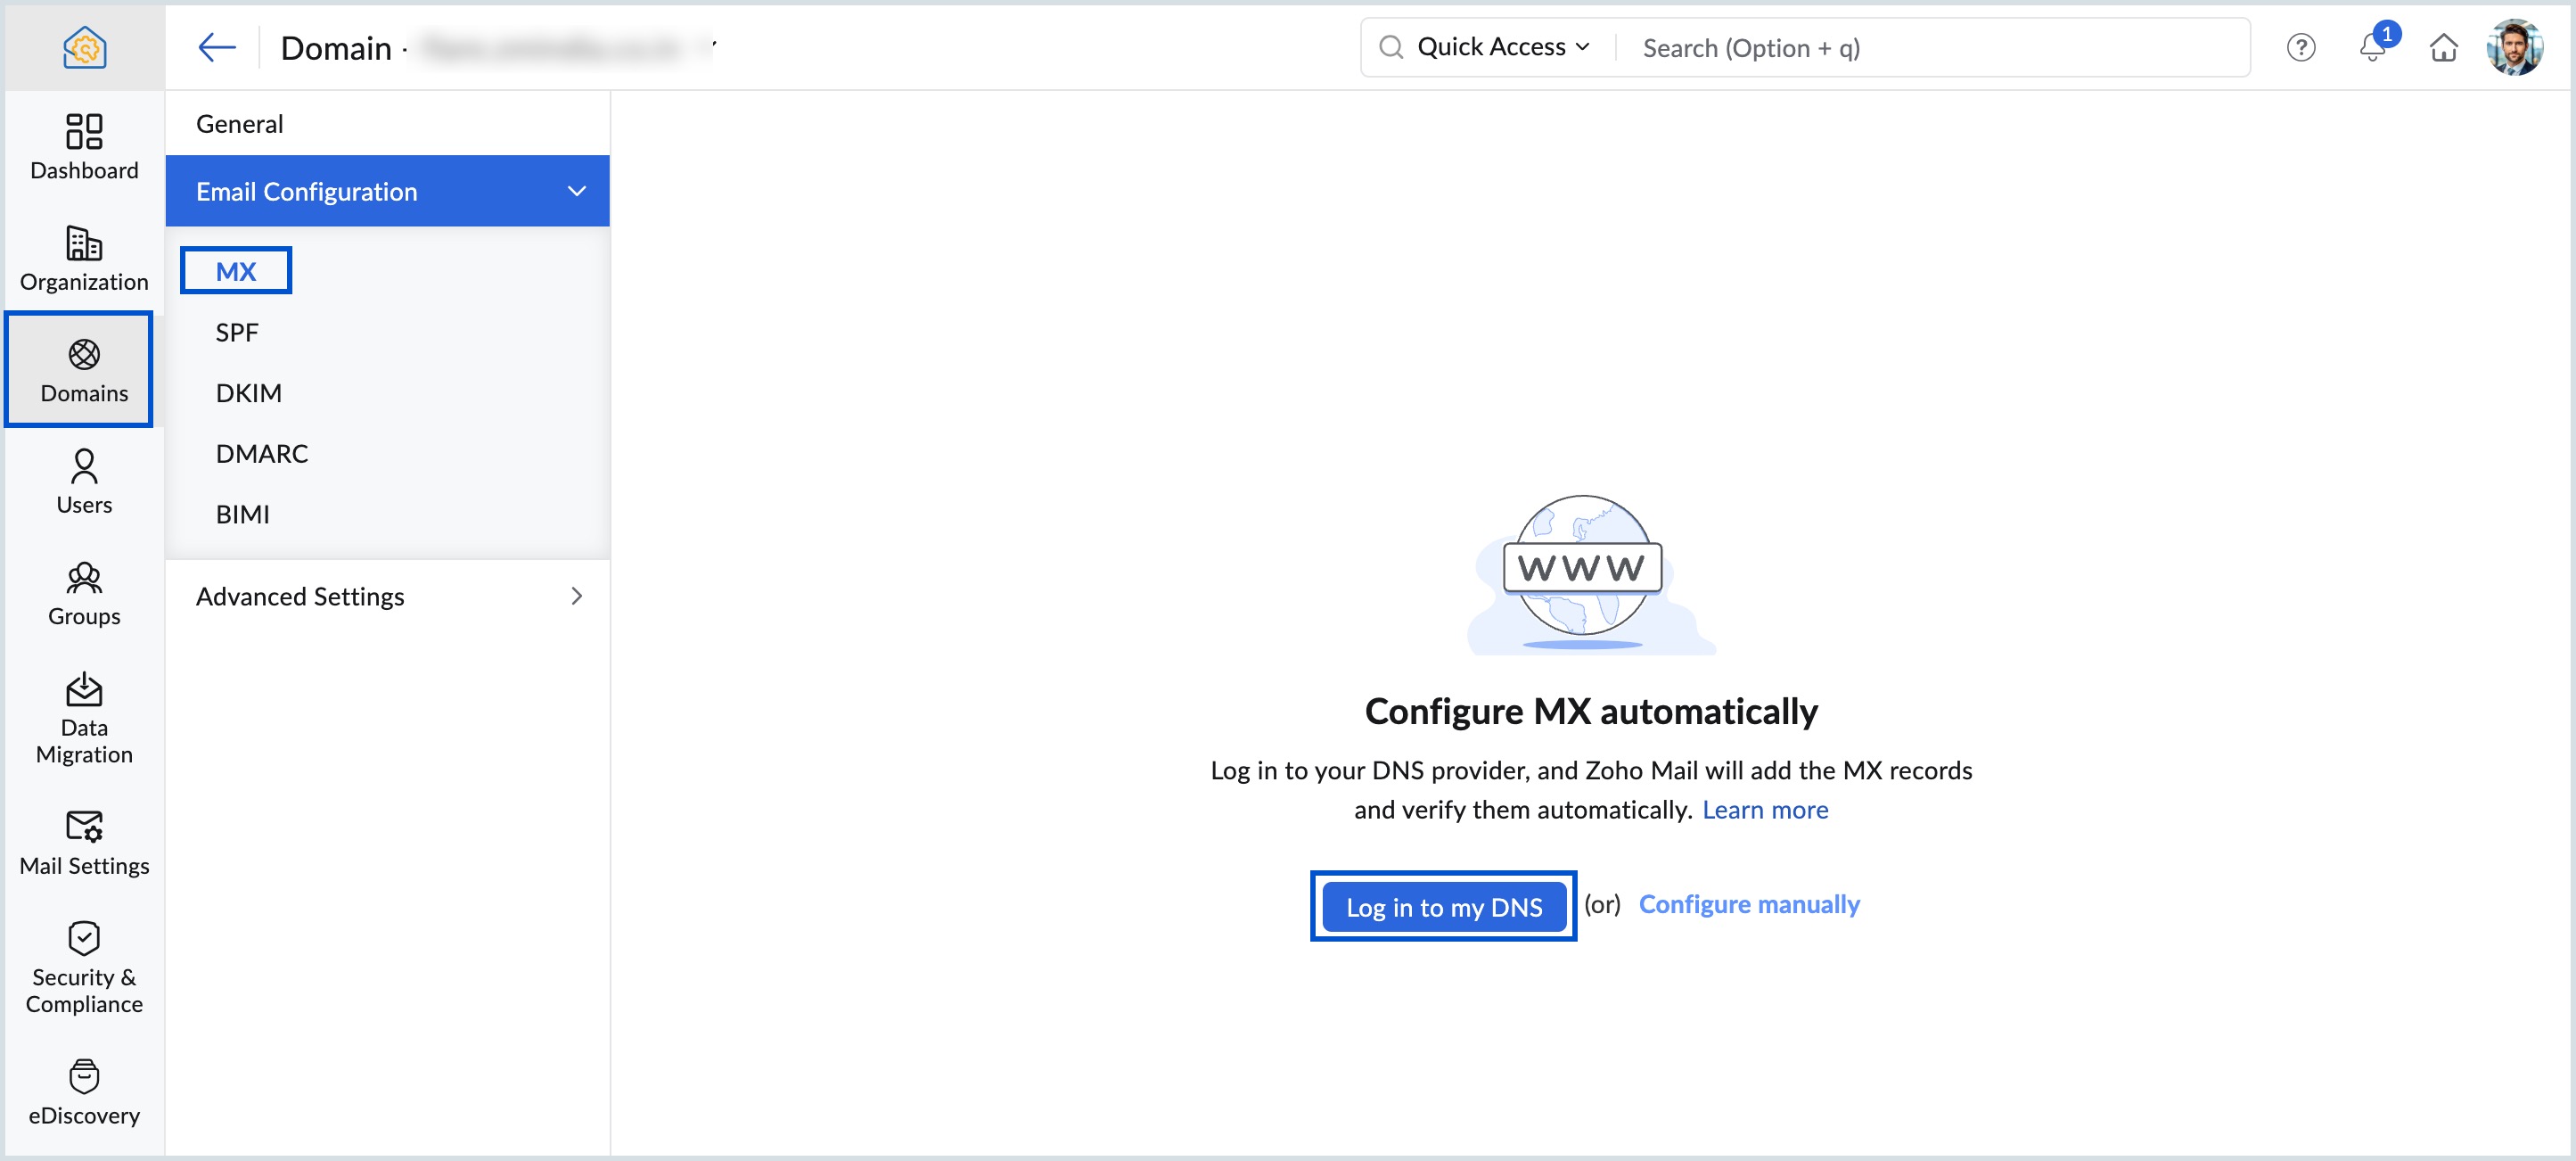
Task: Open the Users section
Action: pyautogui.click(x=83, y=481)
